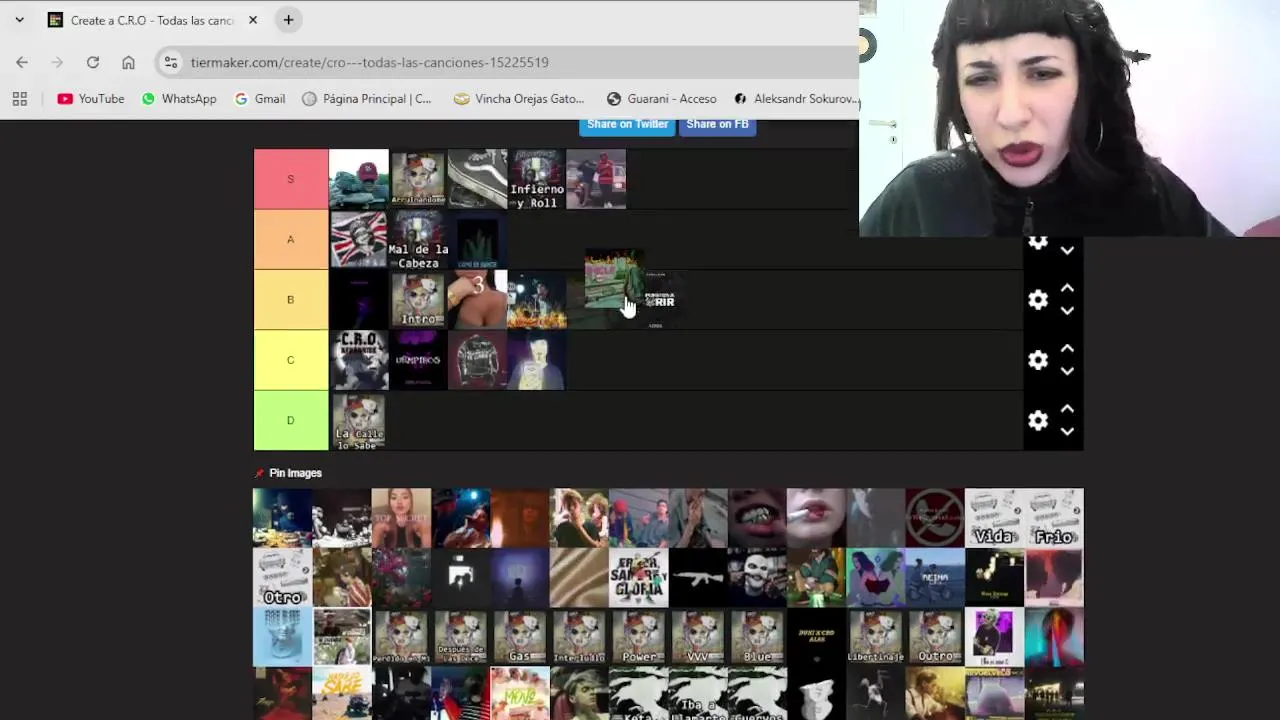Select sneaker cover in S tier
This screenshot has width=1280, height=720.
(478, 179)
